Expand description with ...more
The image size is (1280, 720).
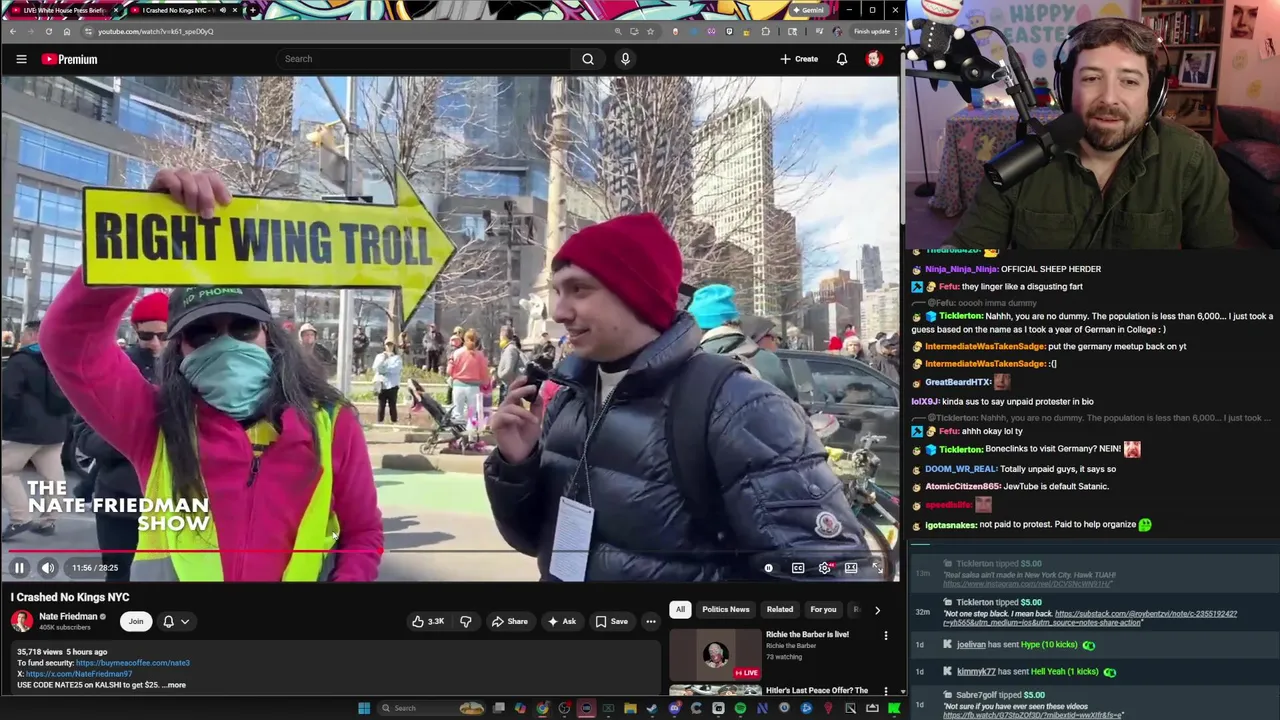pyautogui.click(x=175, y=685)
